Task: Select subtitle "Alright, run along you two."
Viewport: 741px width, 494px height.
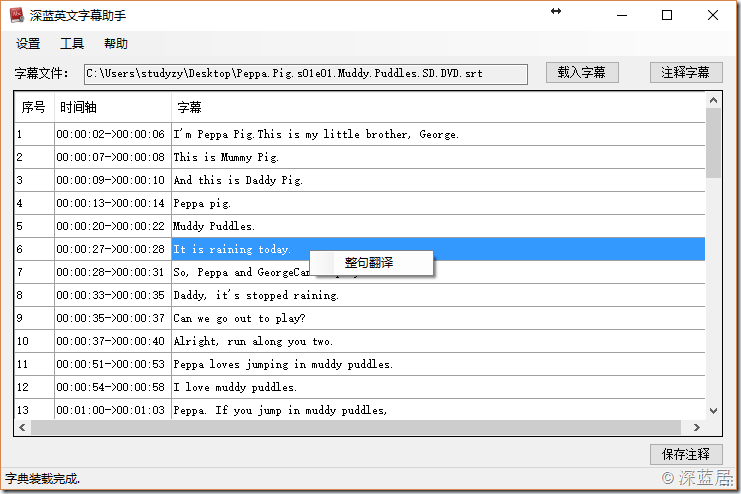Action: tap(438, 341)
